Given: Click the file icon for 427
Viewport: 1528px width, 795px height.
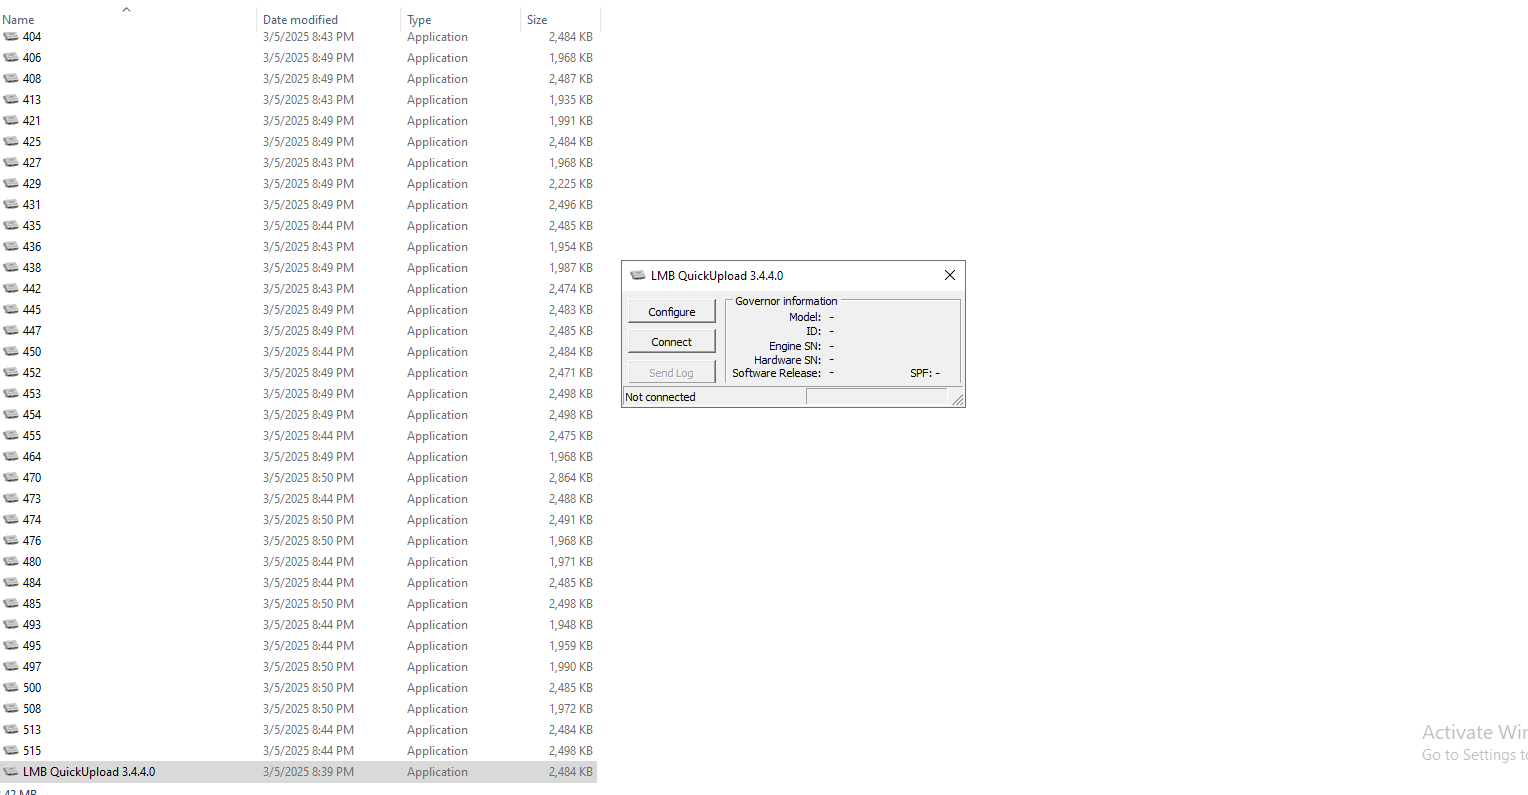Looking at the screenshot, I should point(11,163).
